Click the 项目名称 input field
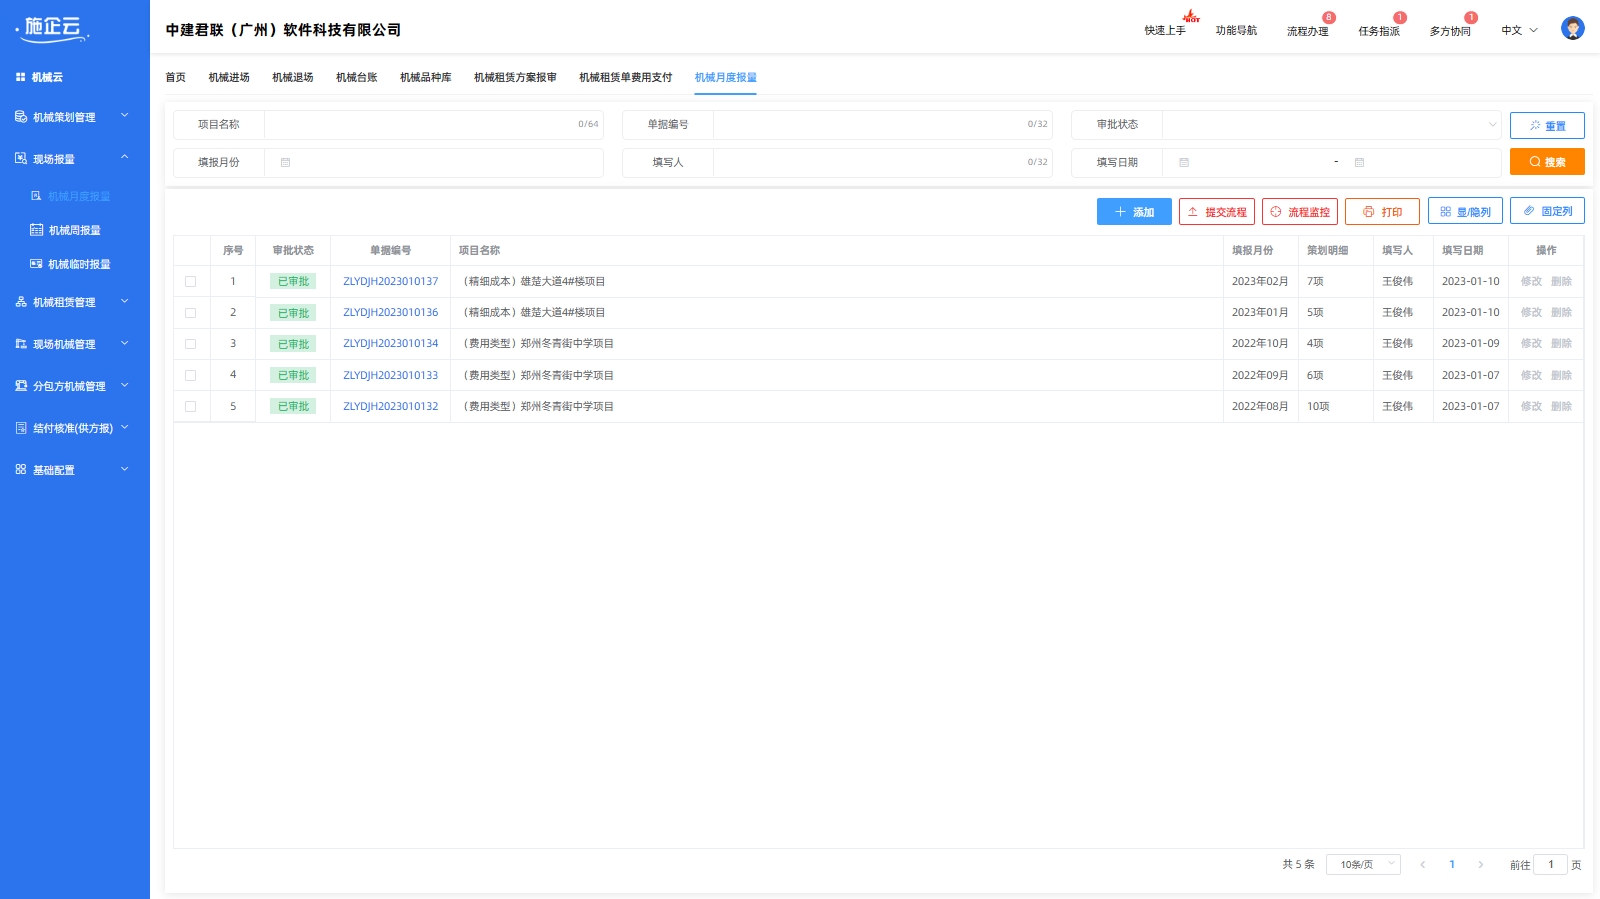This screenshot has width=1600, height=899. [420, 125]
